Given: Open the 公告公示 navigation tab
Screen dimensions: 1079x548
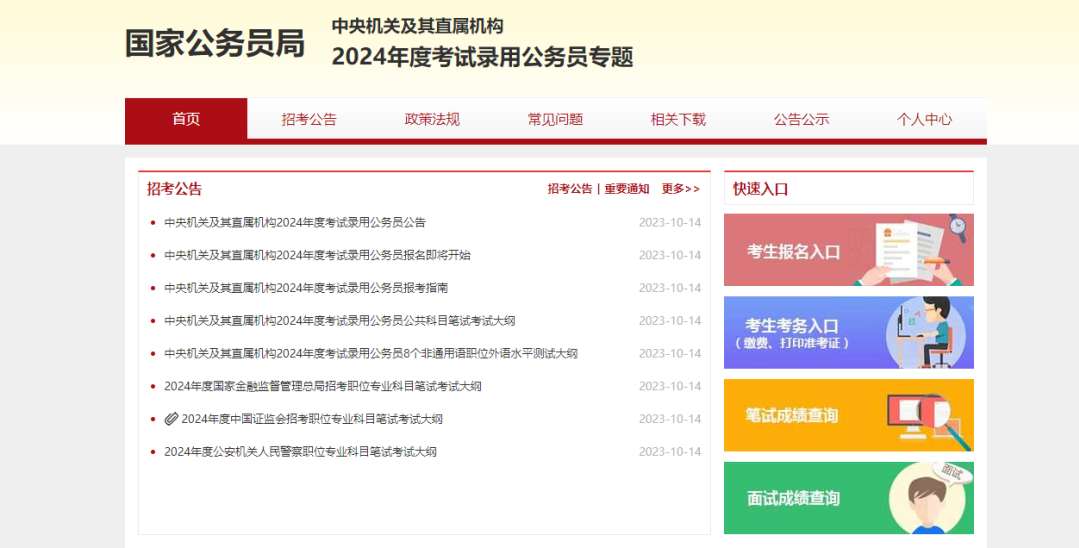Looking at the screenshot, I should click(x=801, y=119).
